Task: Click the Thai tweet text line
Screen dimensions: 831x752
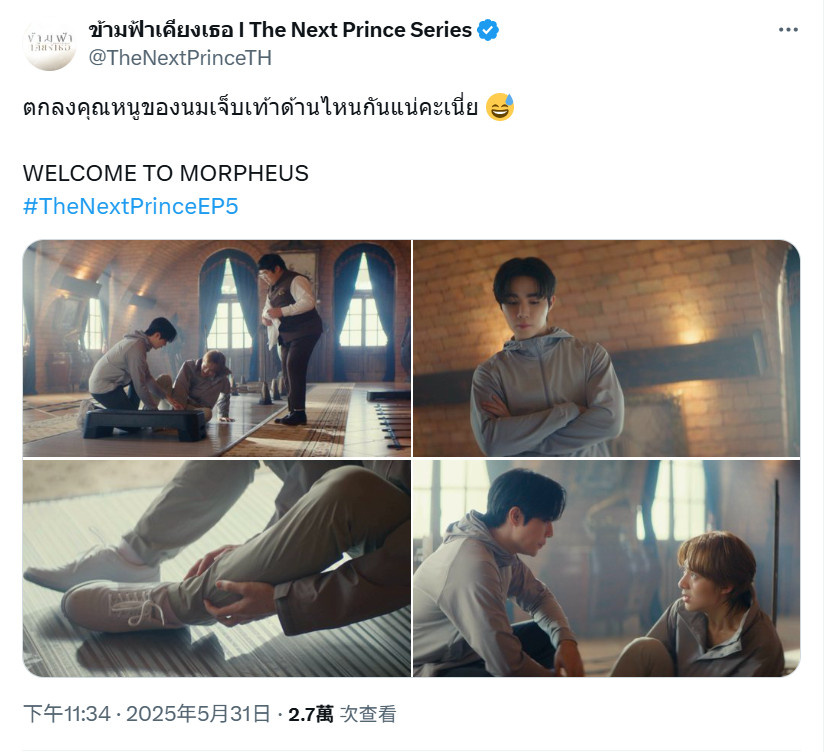Action: 250,108
